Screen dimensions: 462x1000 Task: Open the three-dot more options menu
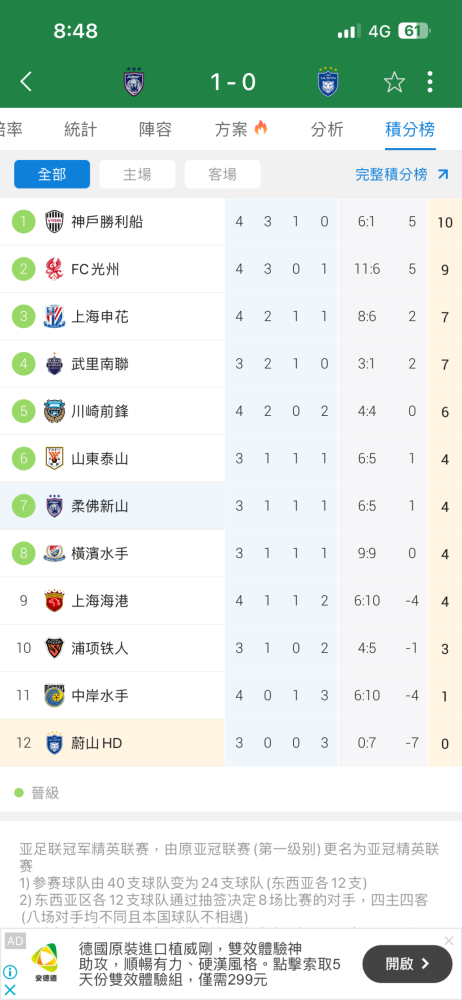tap(430, 82)
